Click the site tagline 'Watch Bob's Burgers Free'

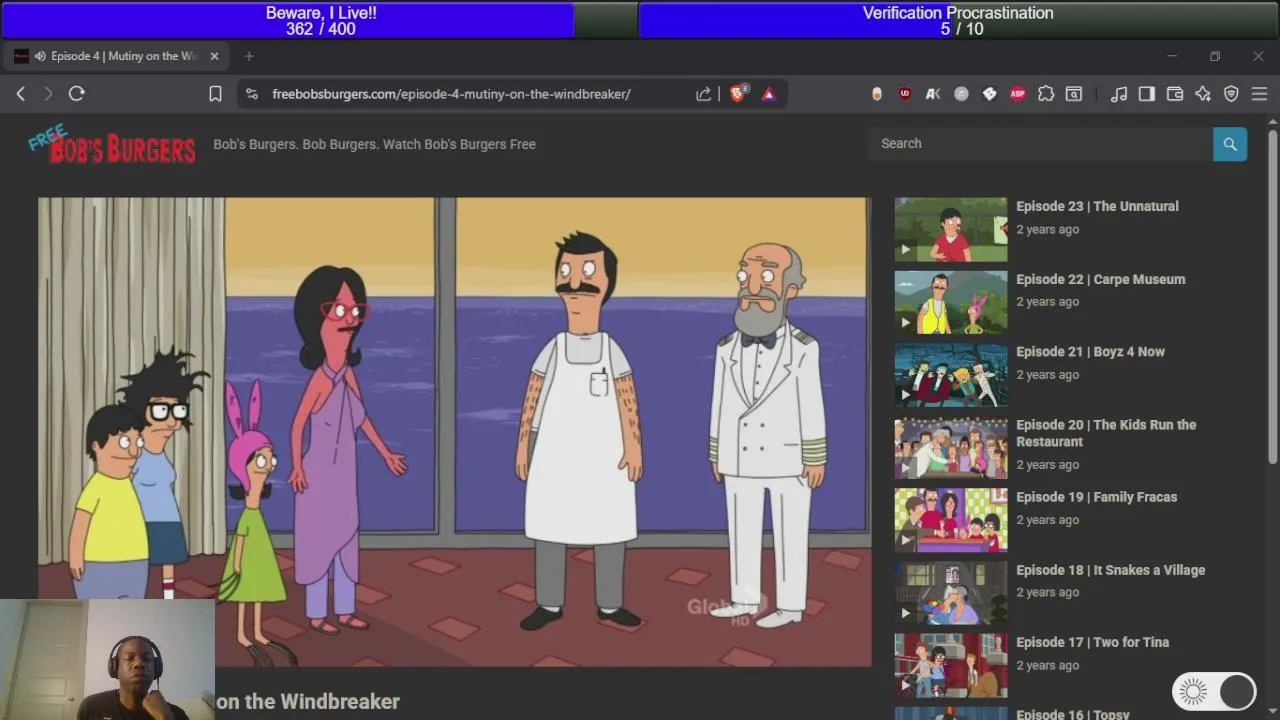460,144
